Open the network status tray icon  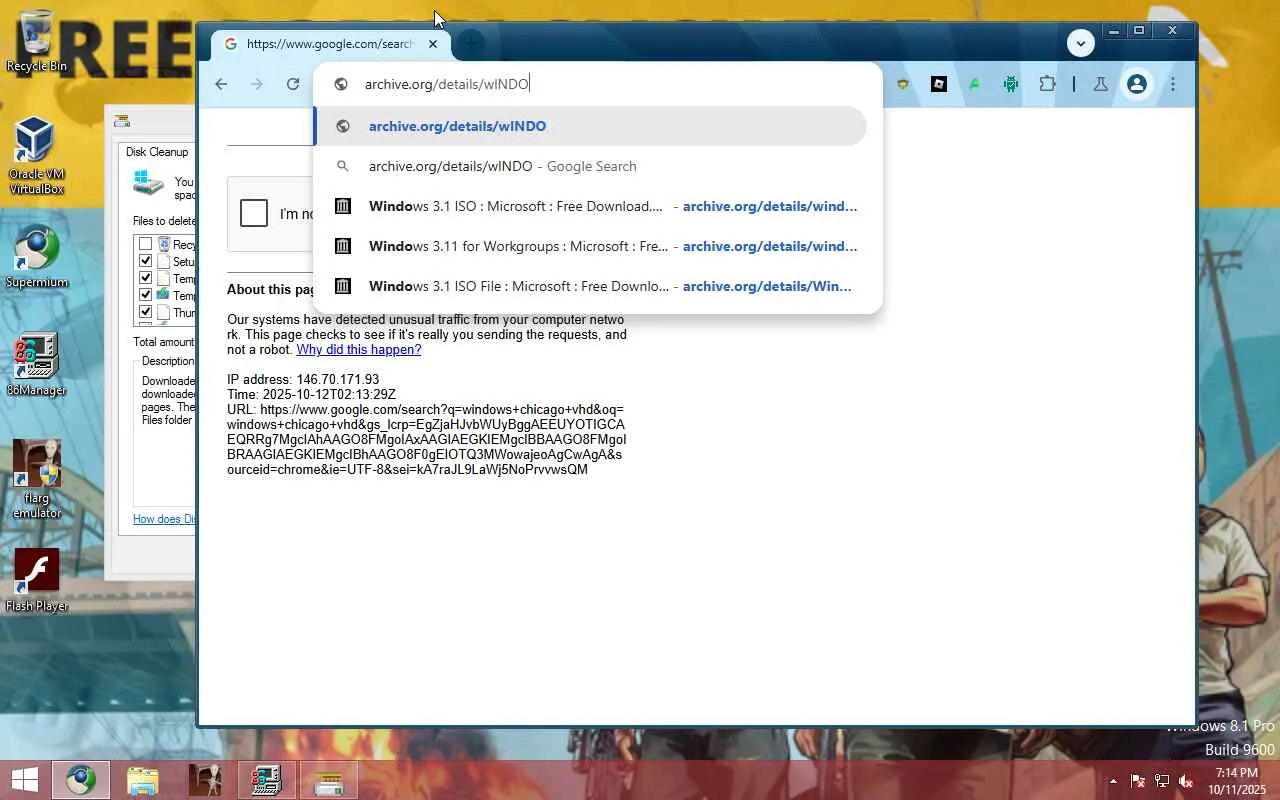tap(1162, 781)
